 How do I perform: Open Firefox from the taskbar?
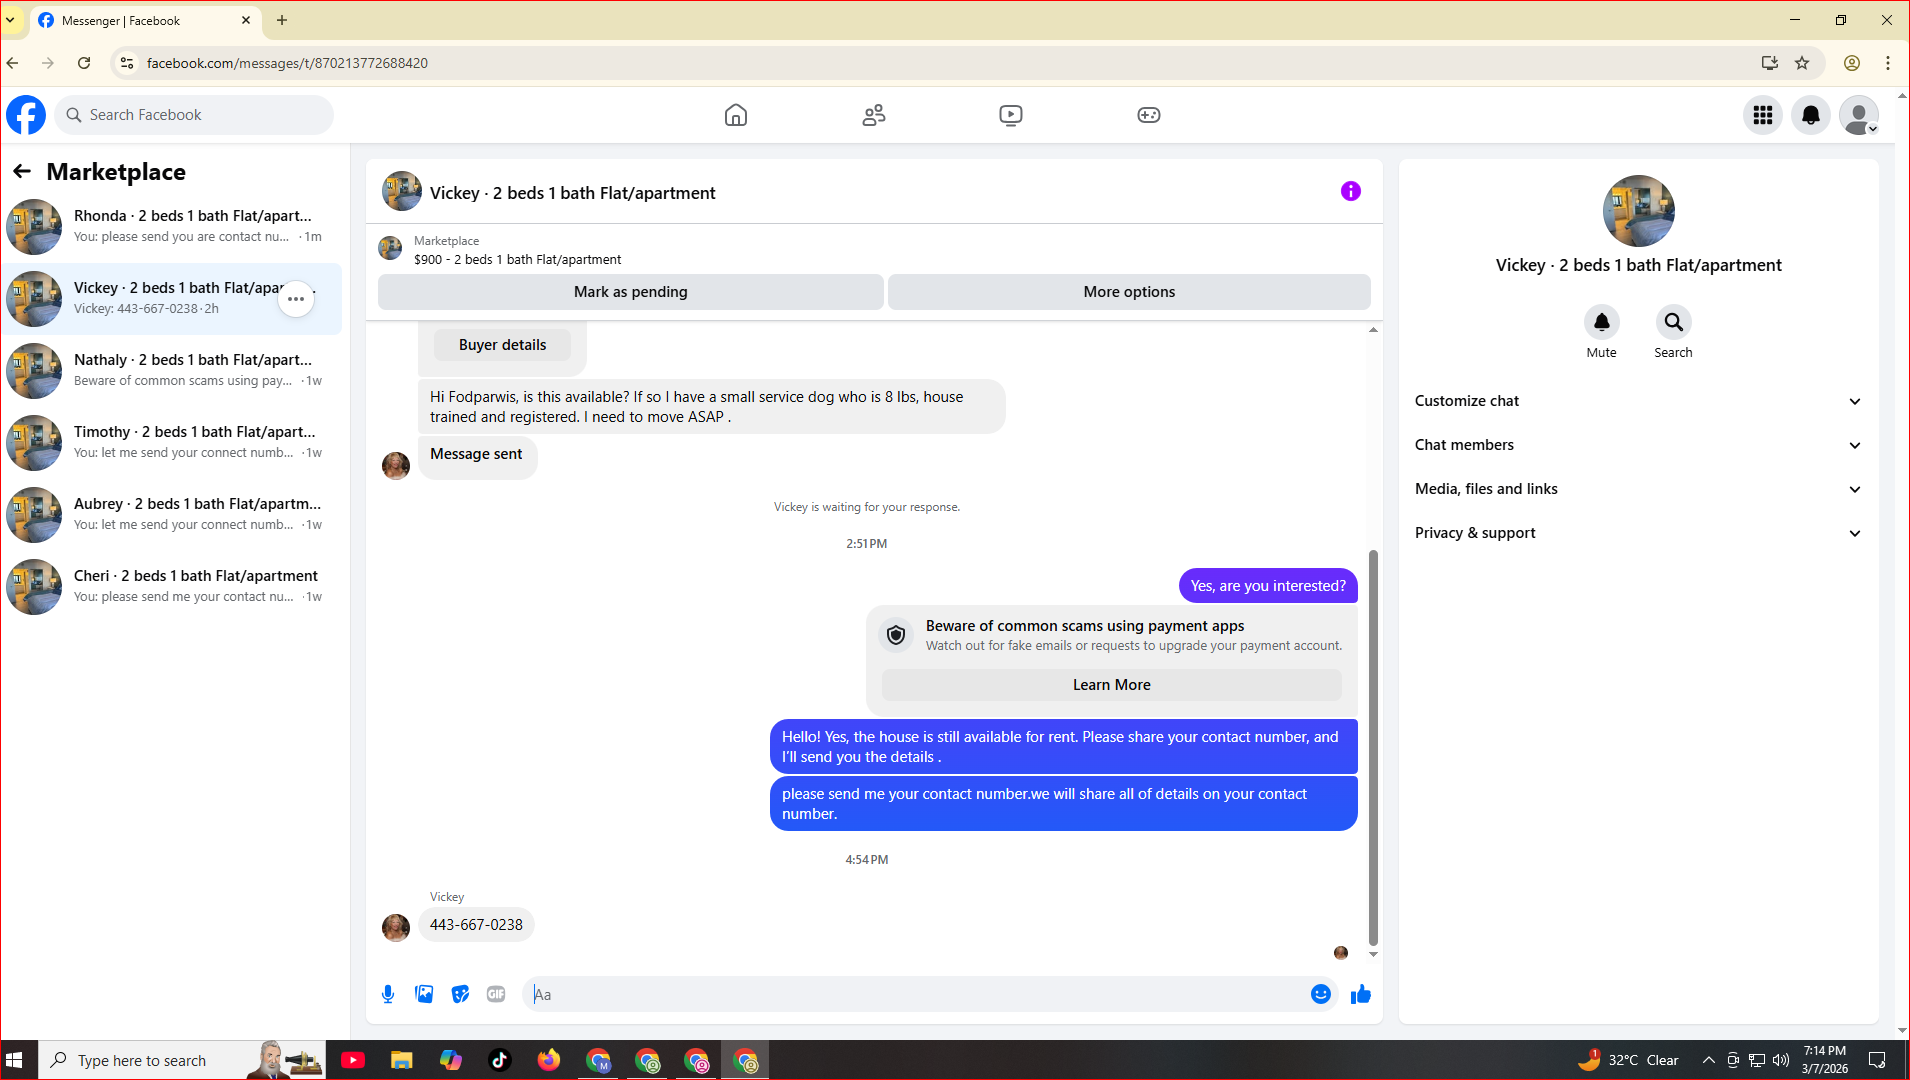549,1060
